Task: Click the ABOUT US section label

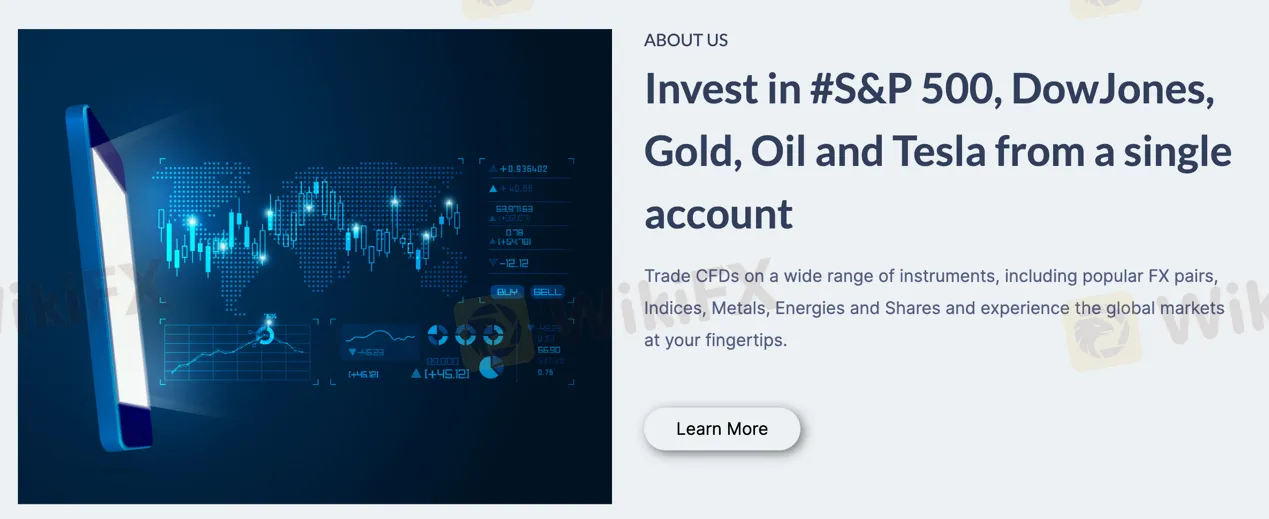Action: (686, 40)
